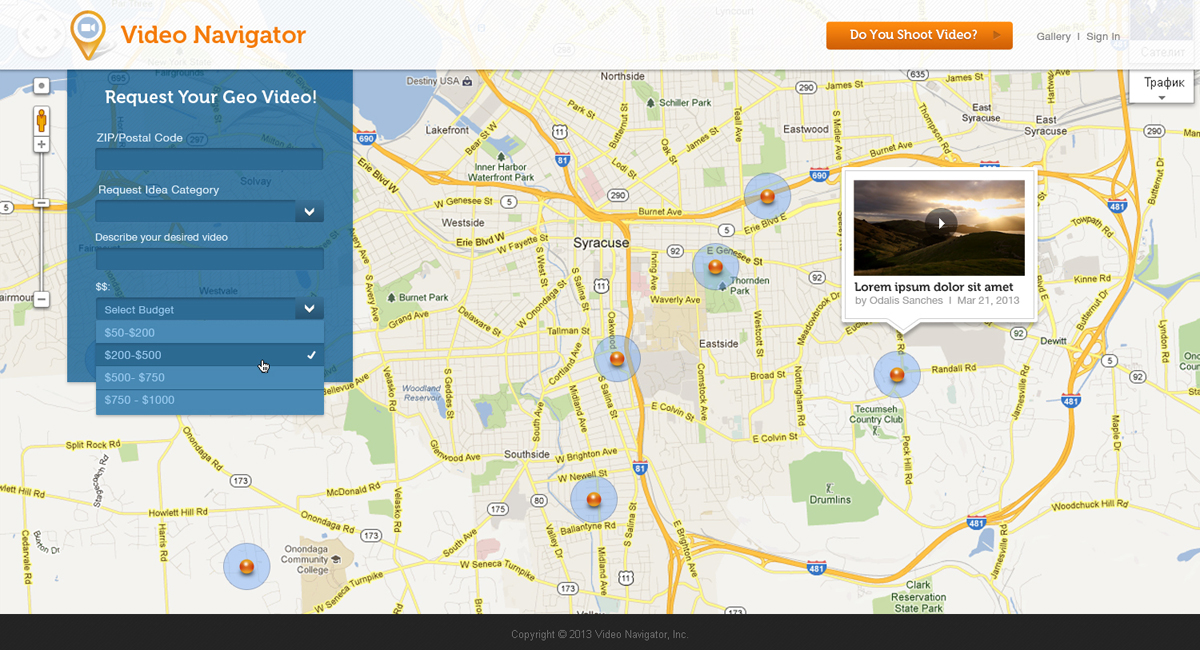Play the Lorem ipsum video preview
Screen dimensions: 1200x650
(940, 223)
